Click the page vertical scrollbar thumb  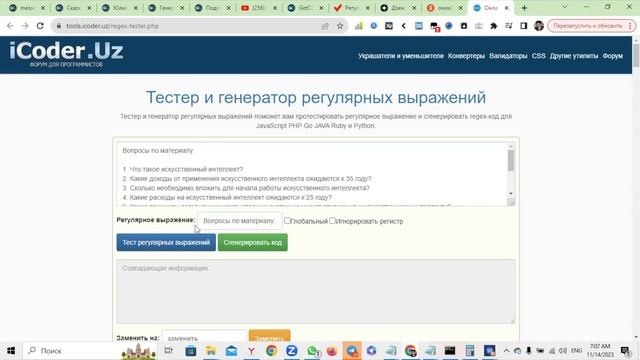[636, 56]
